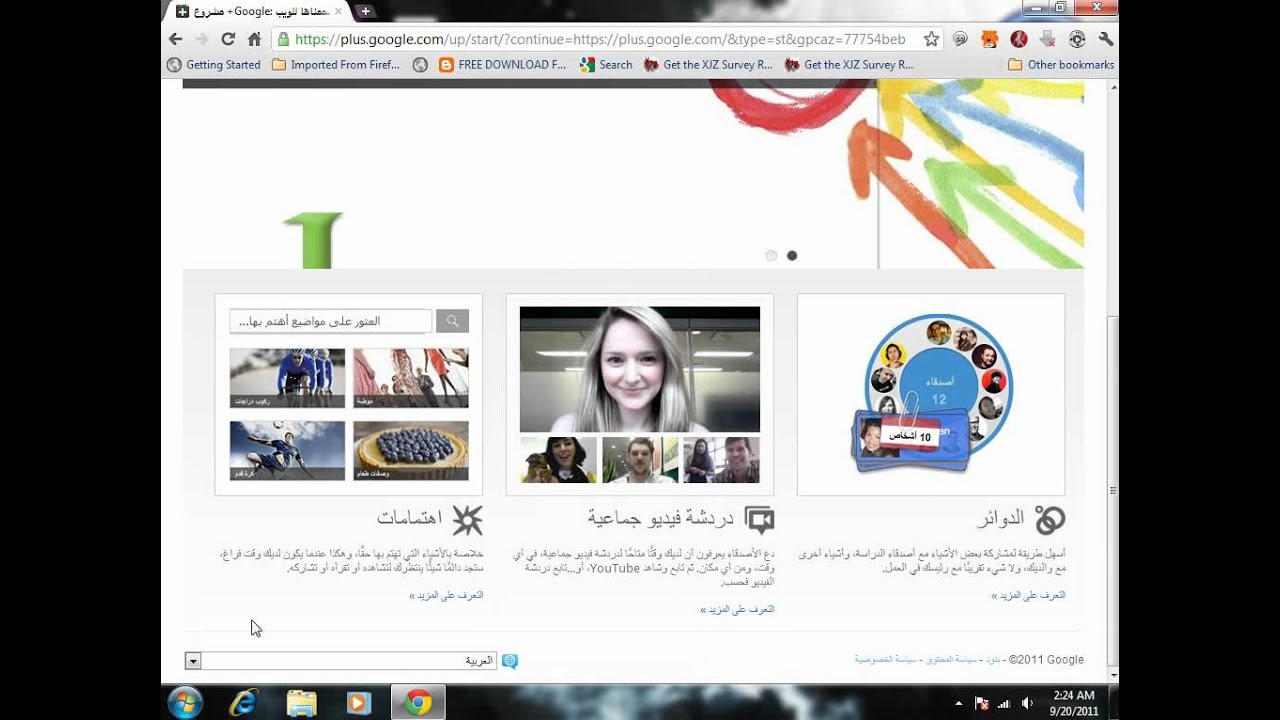Click the download-arrow extension icon
Viewport: 1280px width, 720px height.
1047,39
